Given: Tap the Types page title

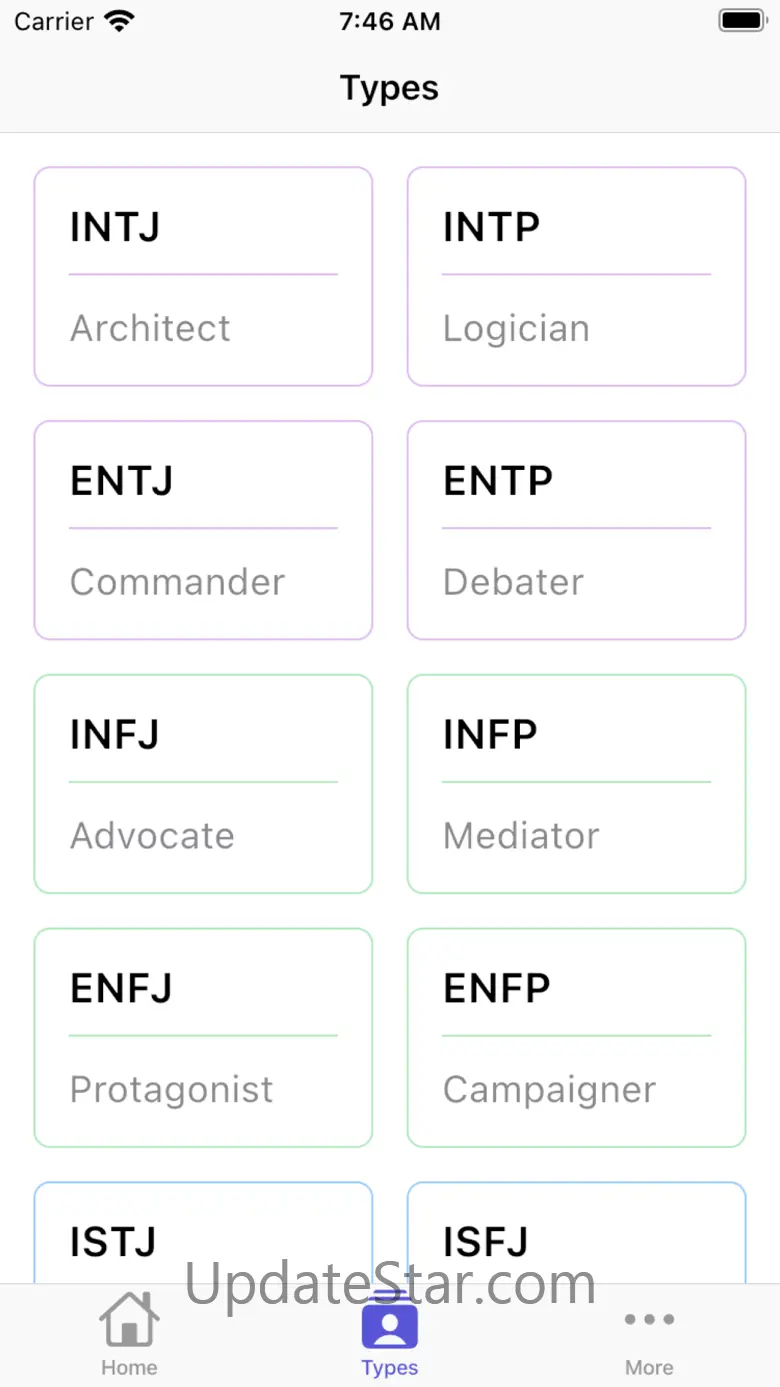Looking at the screenshot, I should point(389,88).
